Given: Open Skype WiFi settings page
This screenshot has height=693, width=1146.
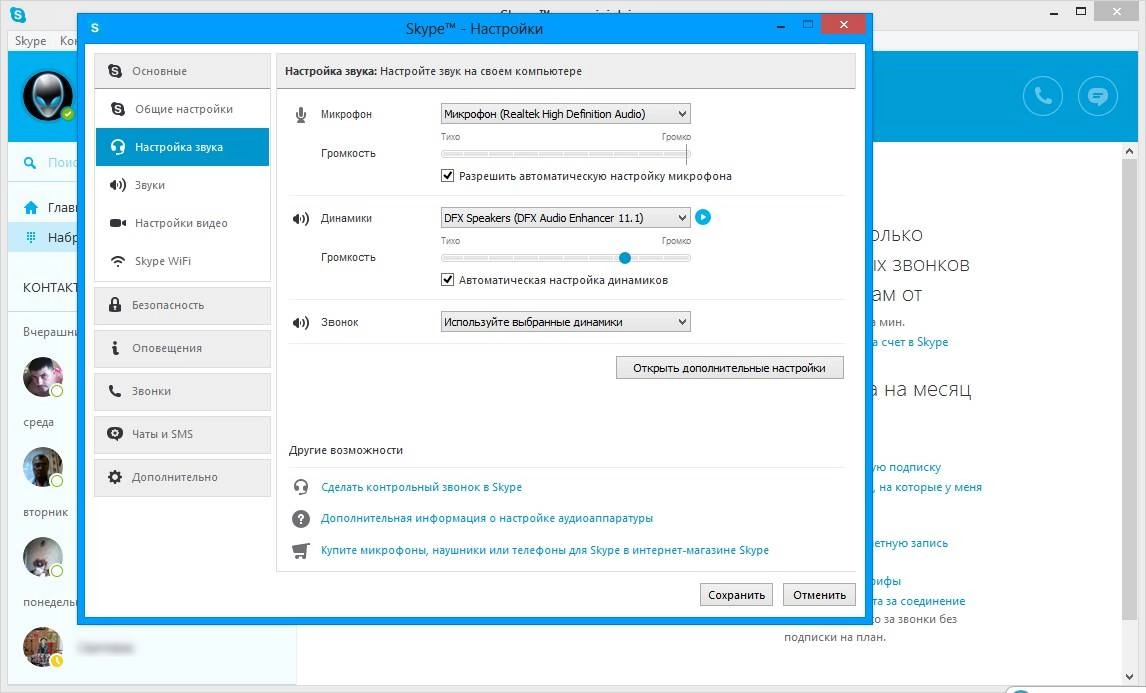Looking at the screenshot, I should pos(182,261).
